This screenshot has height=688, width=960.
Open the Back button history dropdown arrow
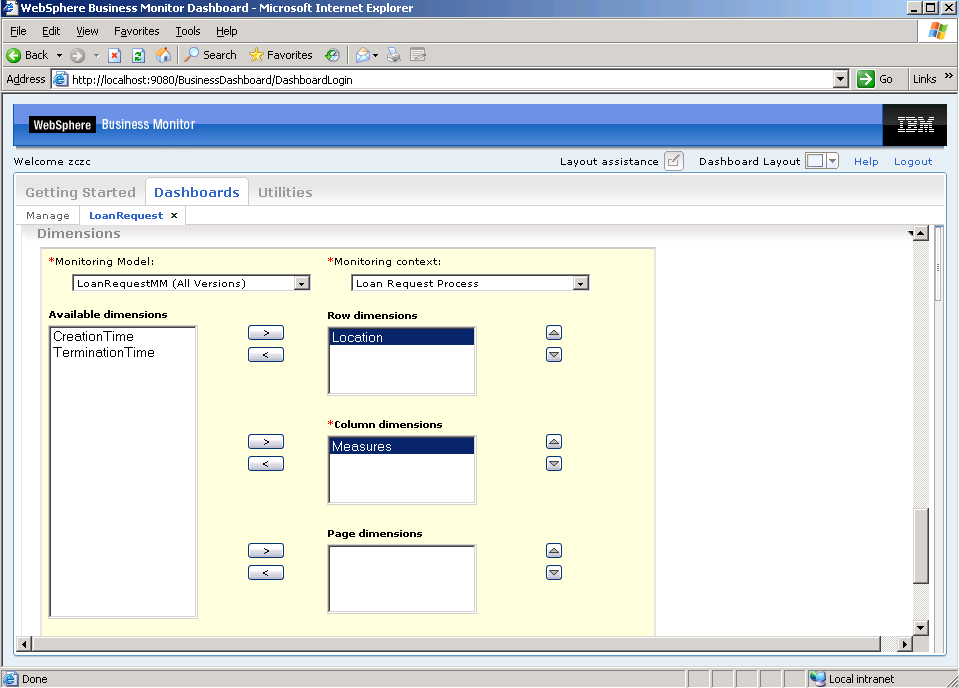pos(59,55)
